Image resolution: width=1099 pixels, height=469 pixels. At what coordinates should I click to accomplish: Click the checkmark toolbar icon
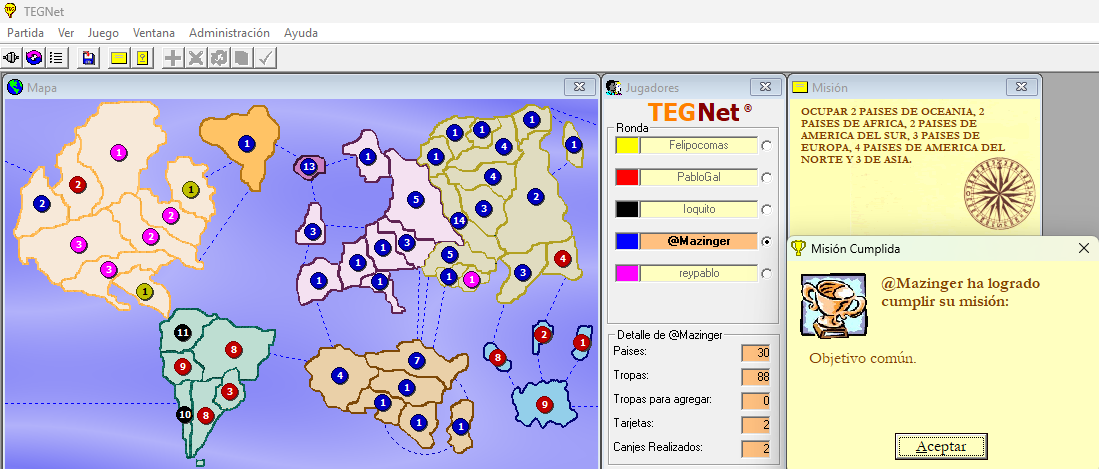(265, 58)
